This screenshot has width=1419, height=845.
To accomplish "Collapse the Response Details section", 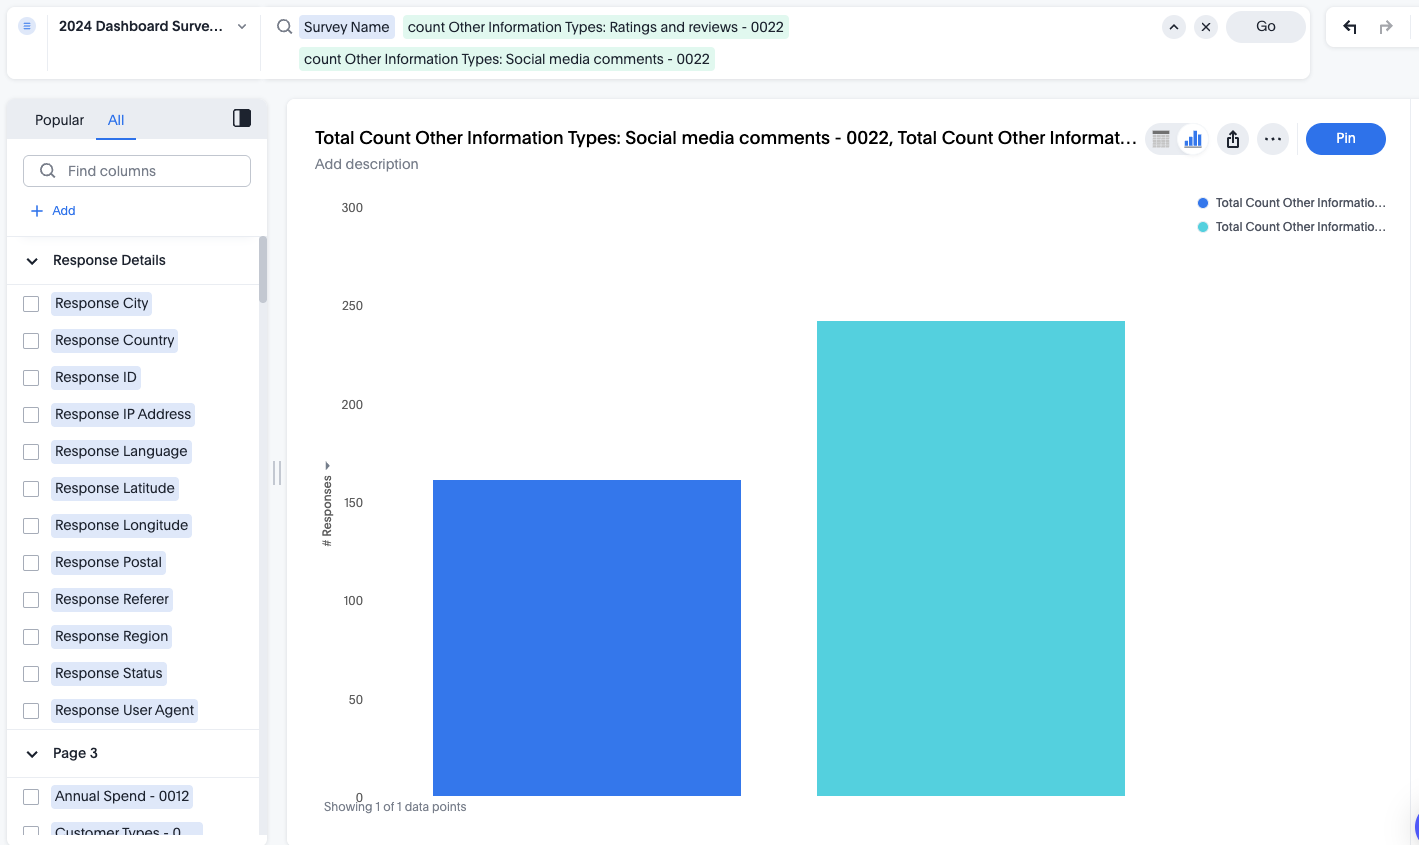I will (32, 261).
